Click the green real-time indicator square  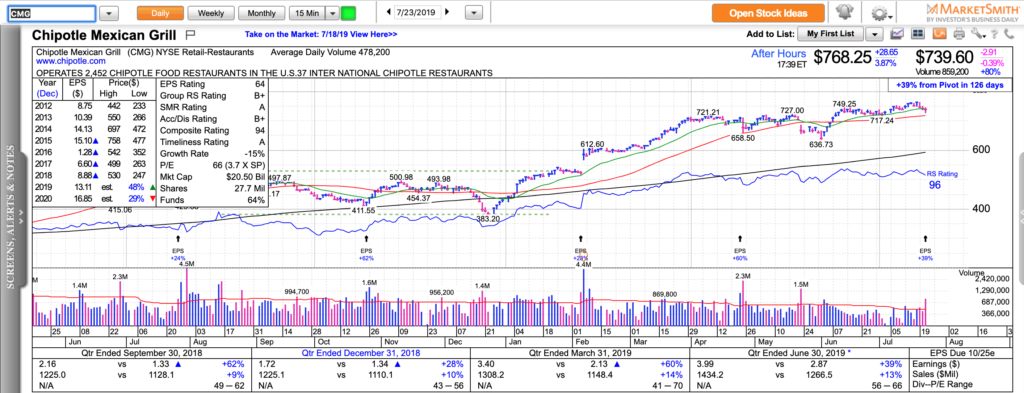tap(349, 13)
